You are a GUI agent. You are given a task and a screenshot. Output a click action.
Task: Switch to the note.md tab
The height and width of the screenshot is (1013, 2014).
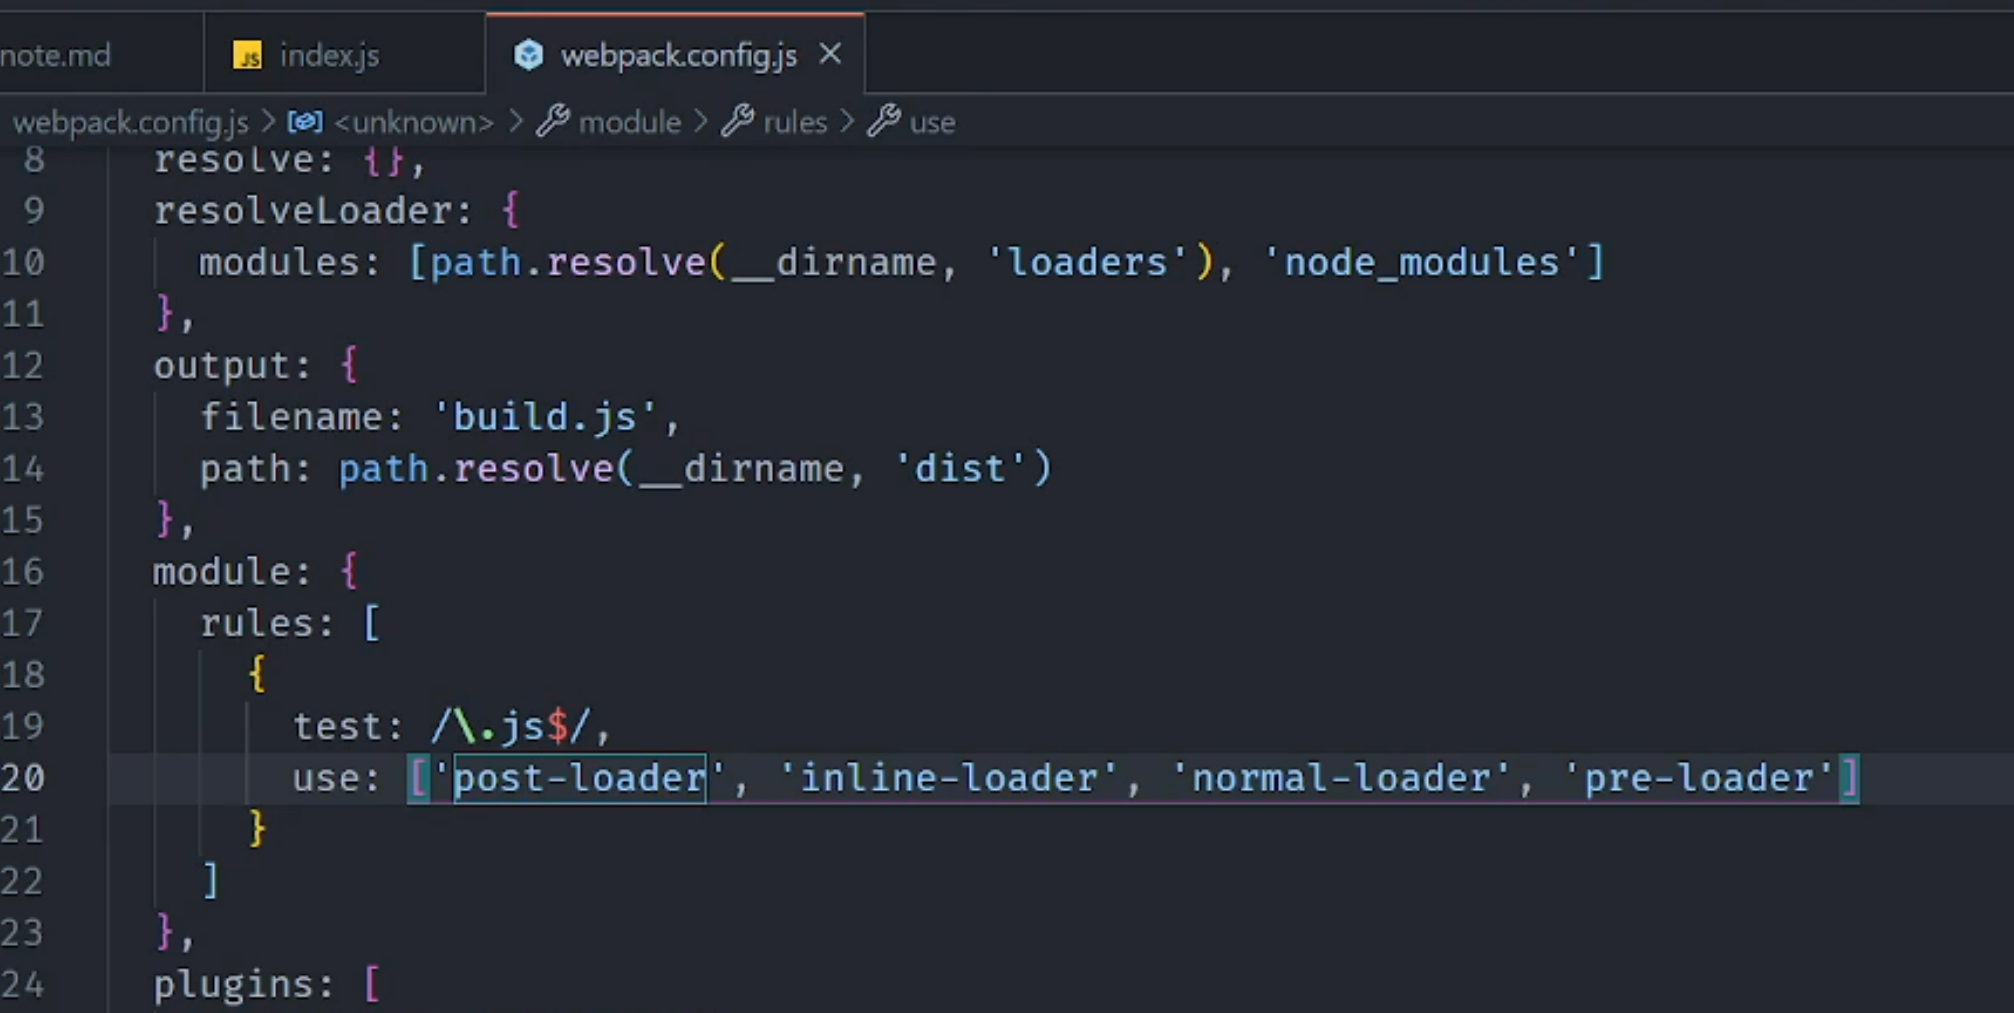point(56,55)
